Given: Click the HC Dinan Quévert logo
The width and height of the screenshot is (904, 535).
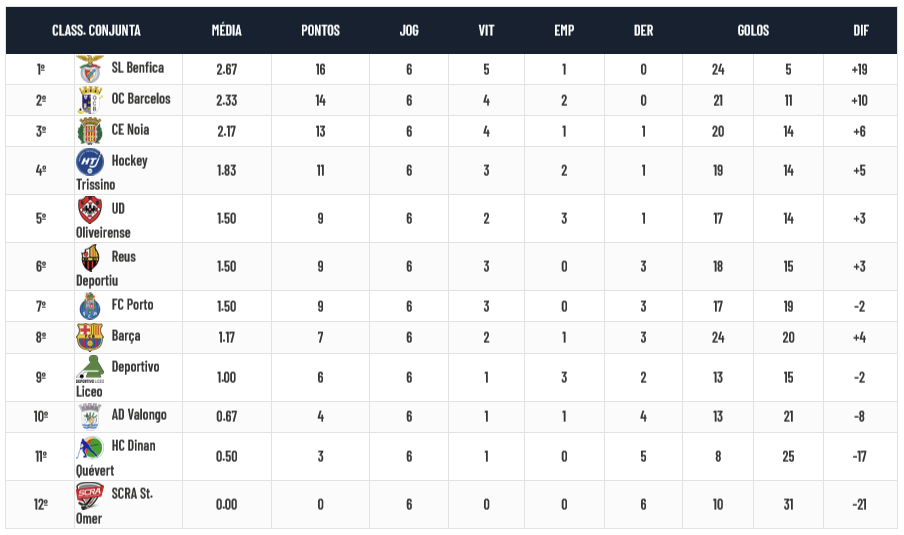Looking at the screenshot, I should [90, 448].
